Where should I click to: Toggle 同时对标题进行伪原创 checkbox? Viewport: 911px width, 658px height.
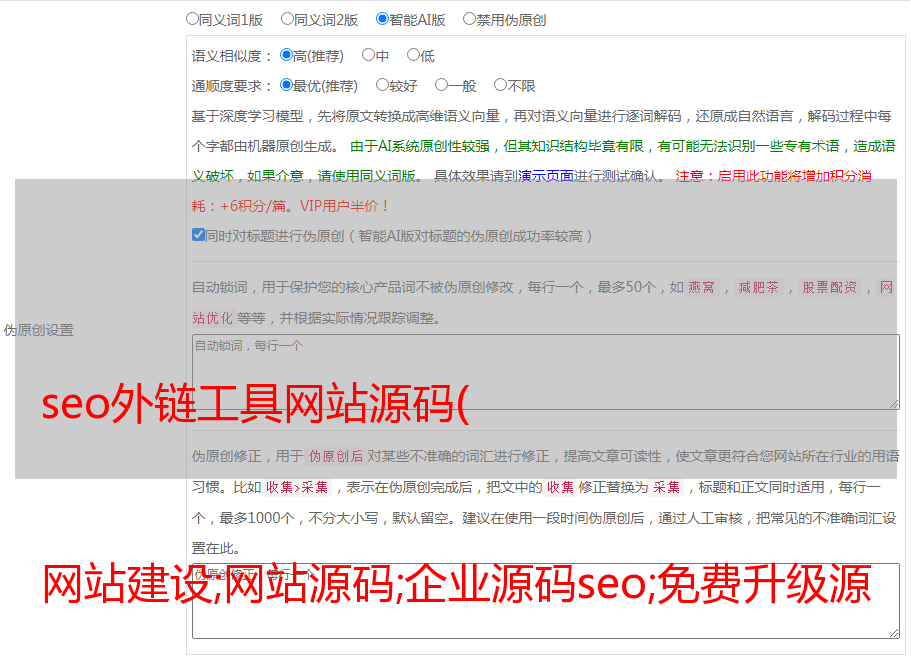(198, 235)
